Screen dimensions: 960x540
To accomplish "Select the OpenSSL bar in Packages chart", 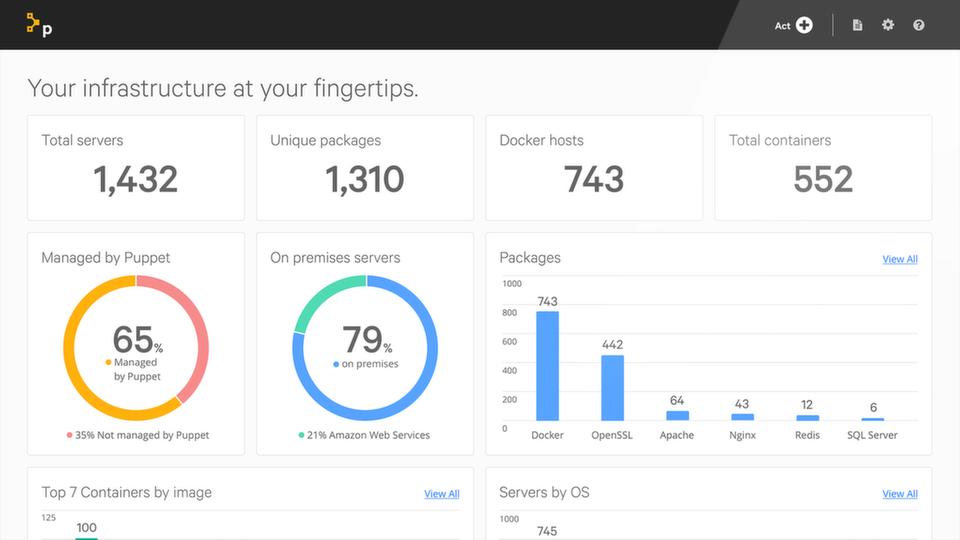I will [612, 388].
